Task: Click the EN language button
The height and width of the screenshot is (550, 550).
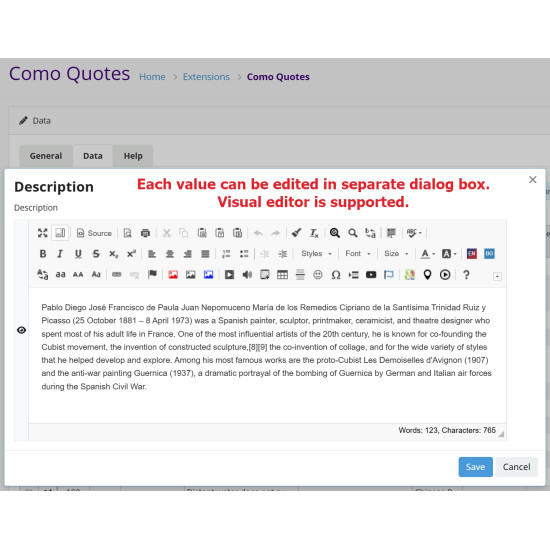Action: click(472, 254)
